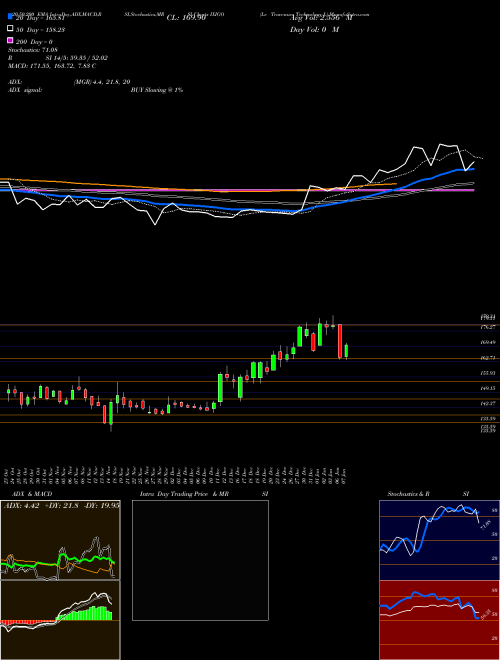Click the thick blue 20-day moving average line end
Screen dimensions: 500x660
473,169
